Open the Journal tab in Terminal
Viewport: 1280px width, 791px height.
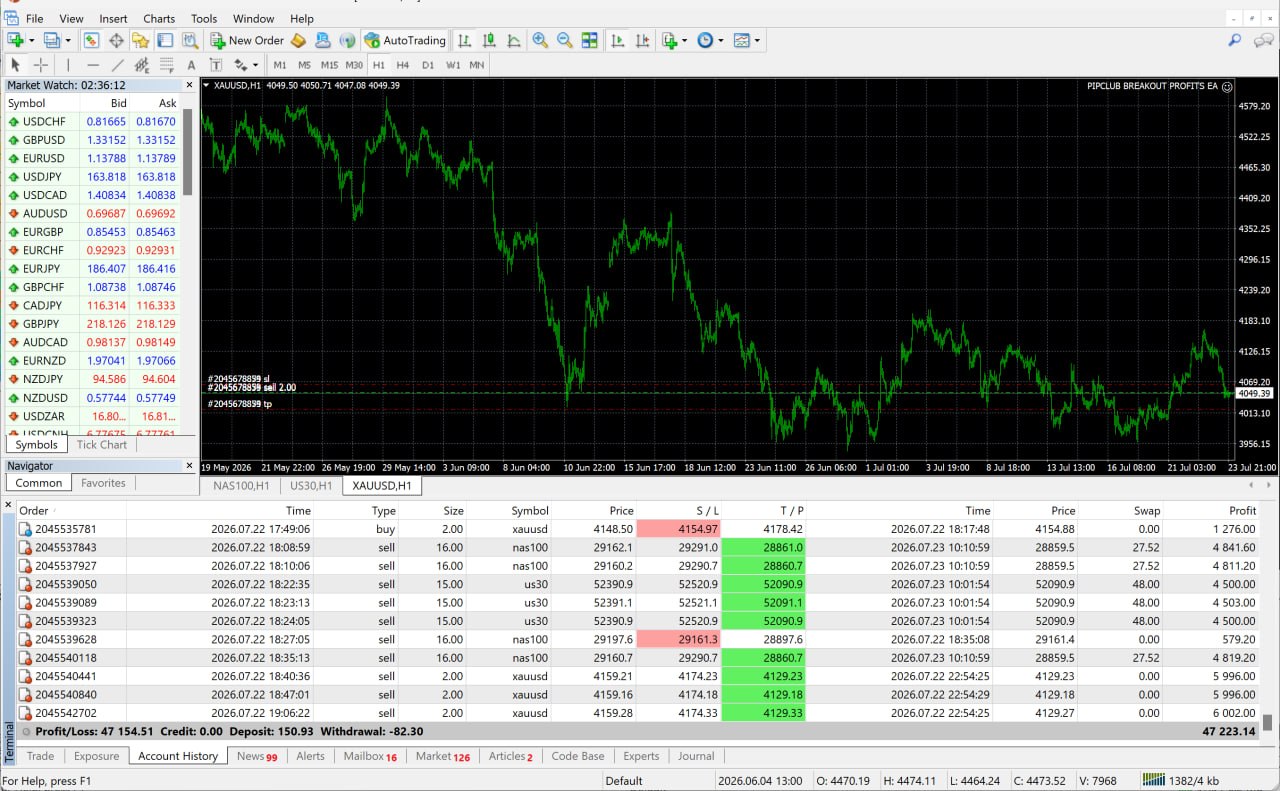click(x=696, y=756)
